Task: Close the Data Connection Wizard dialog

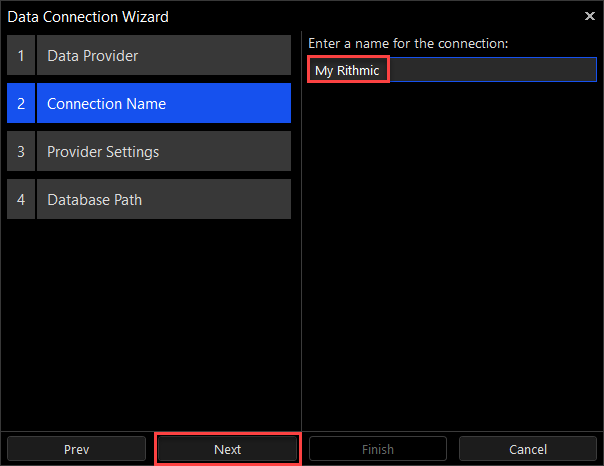Action: click(589, 16)
